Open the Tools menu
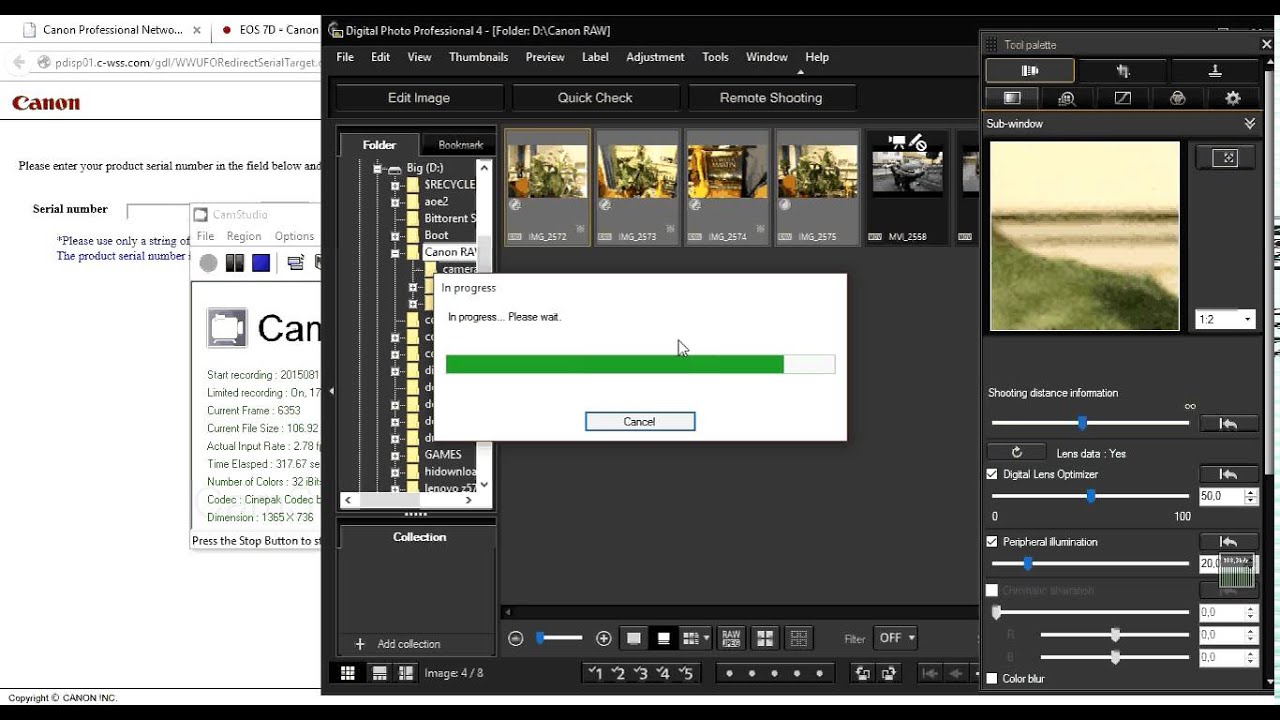Image resolution: width=1280 pixels, height=720 pixels. pos(715,57)
